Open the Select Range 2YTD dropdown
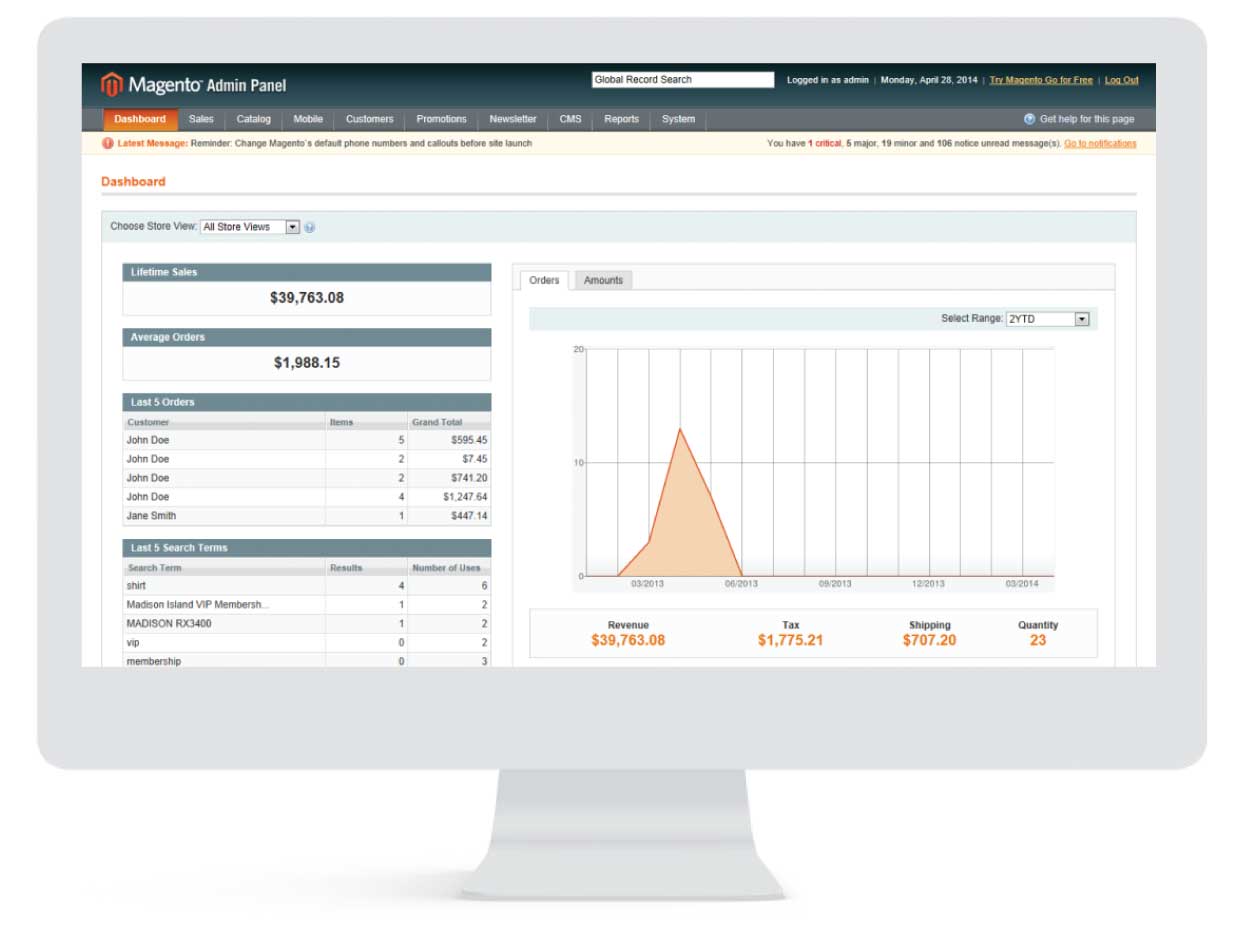 tap(1047, 319)
